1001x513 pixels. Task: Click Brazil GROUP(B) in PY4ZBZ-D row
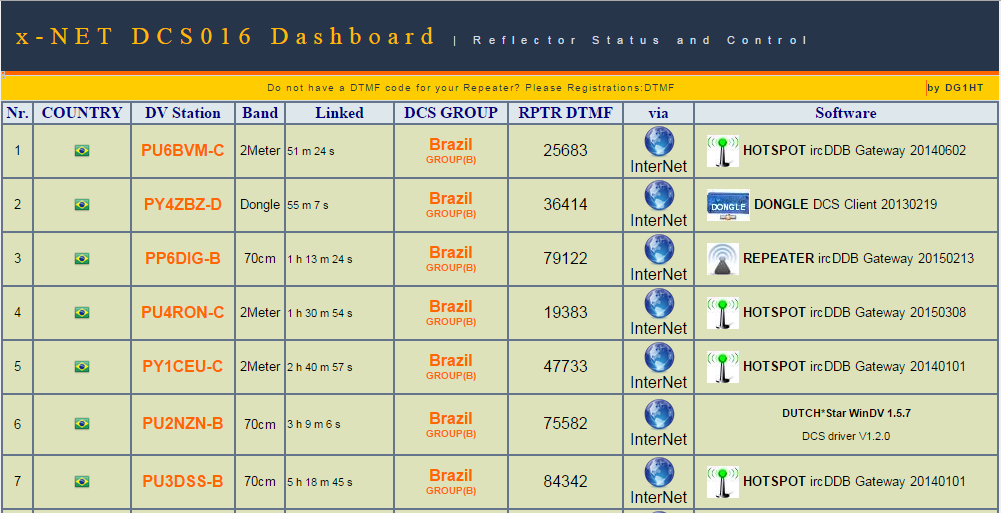(451, 205)
